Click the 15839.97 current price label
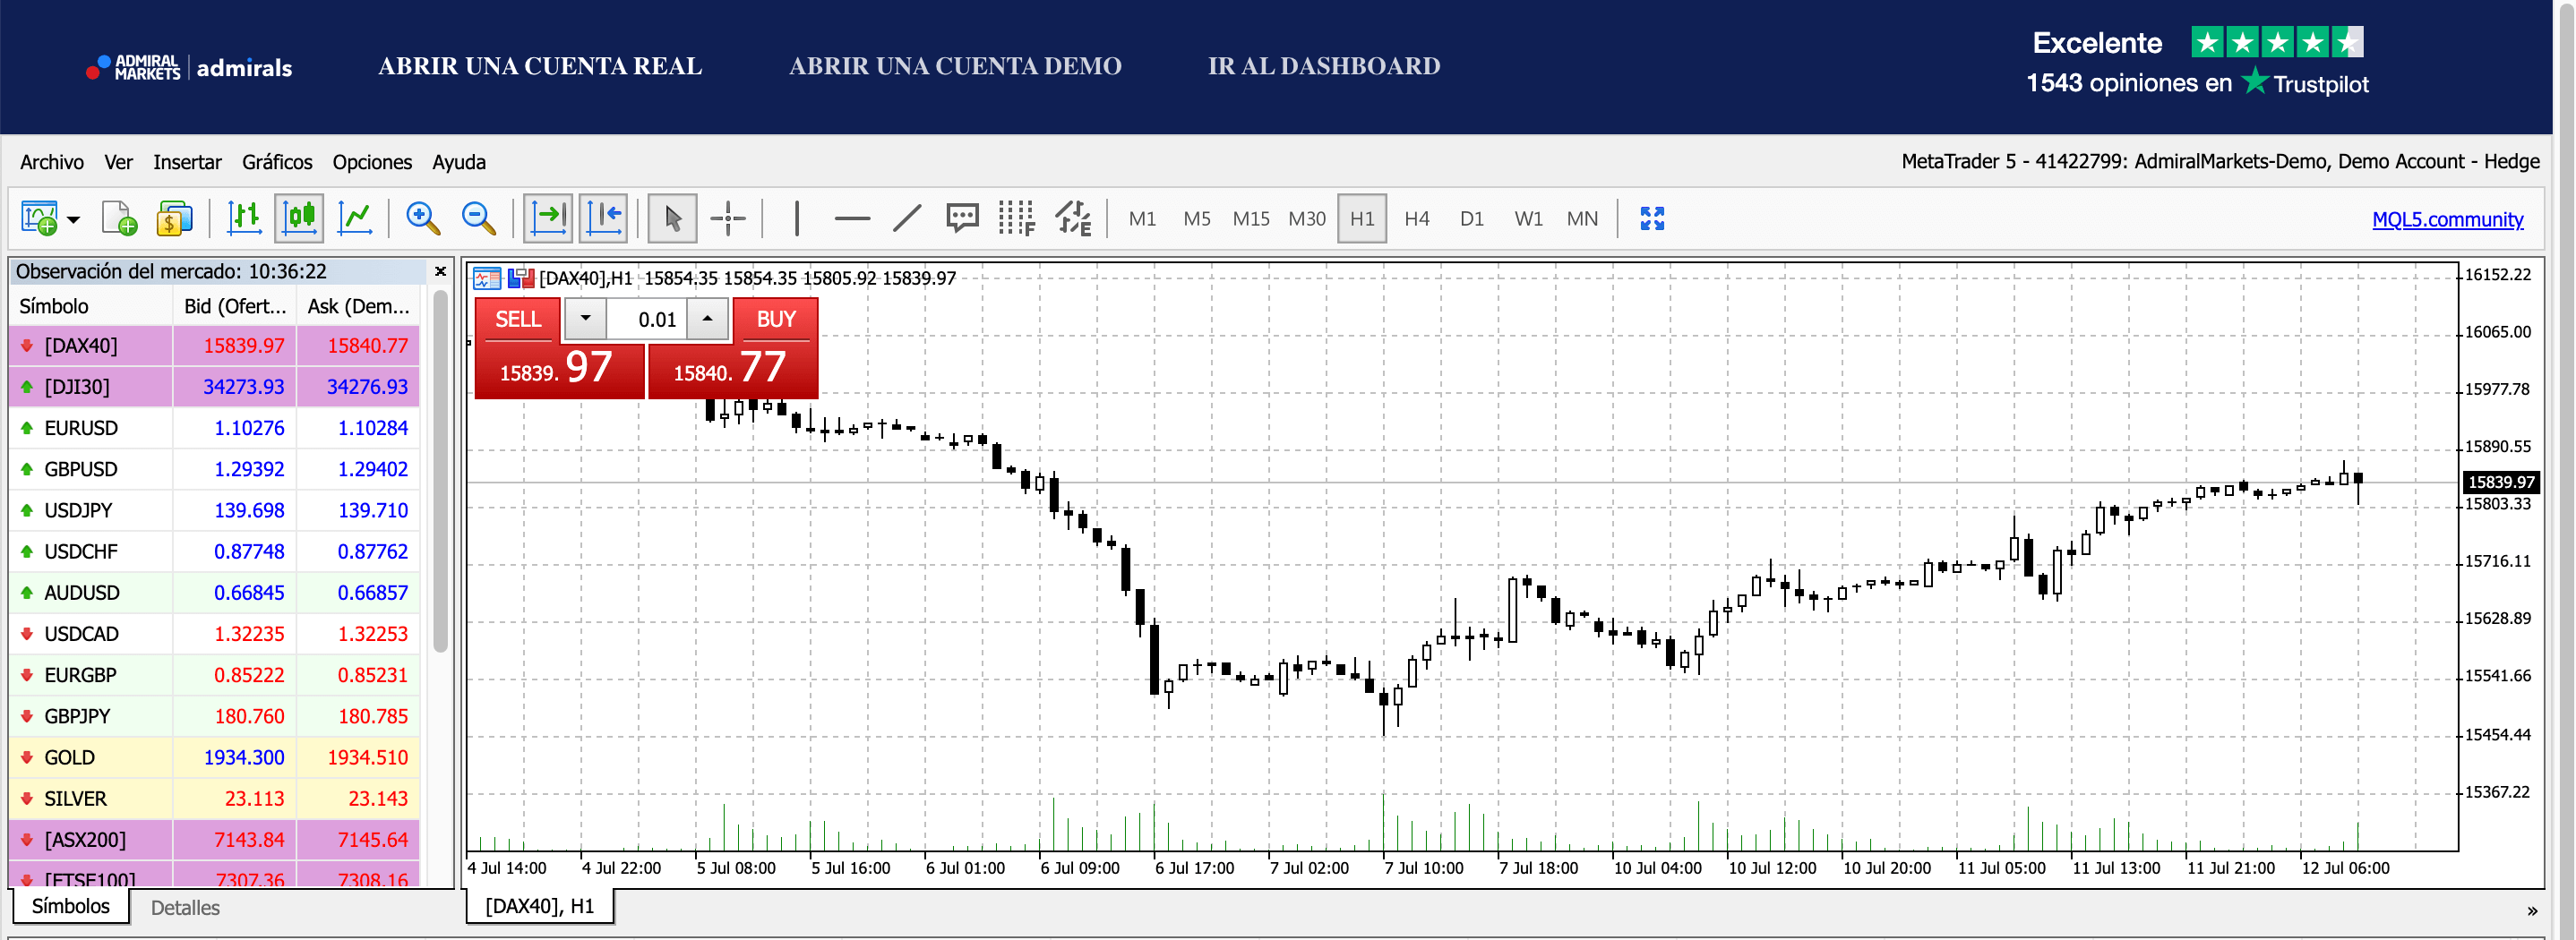 pyautogui.click(x=2499, y=482)
